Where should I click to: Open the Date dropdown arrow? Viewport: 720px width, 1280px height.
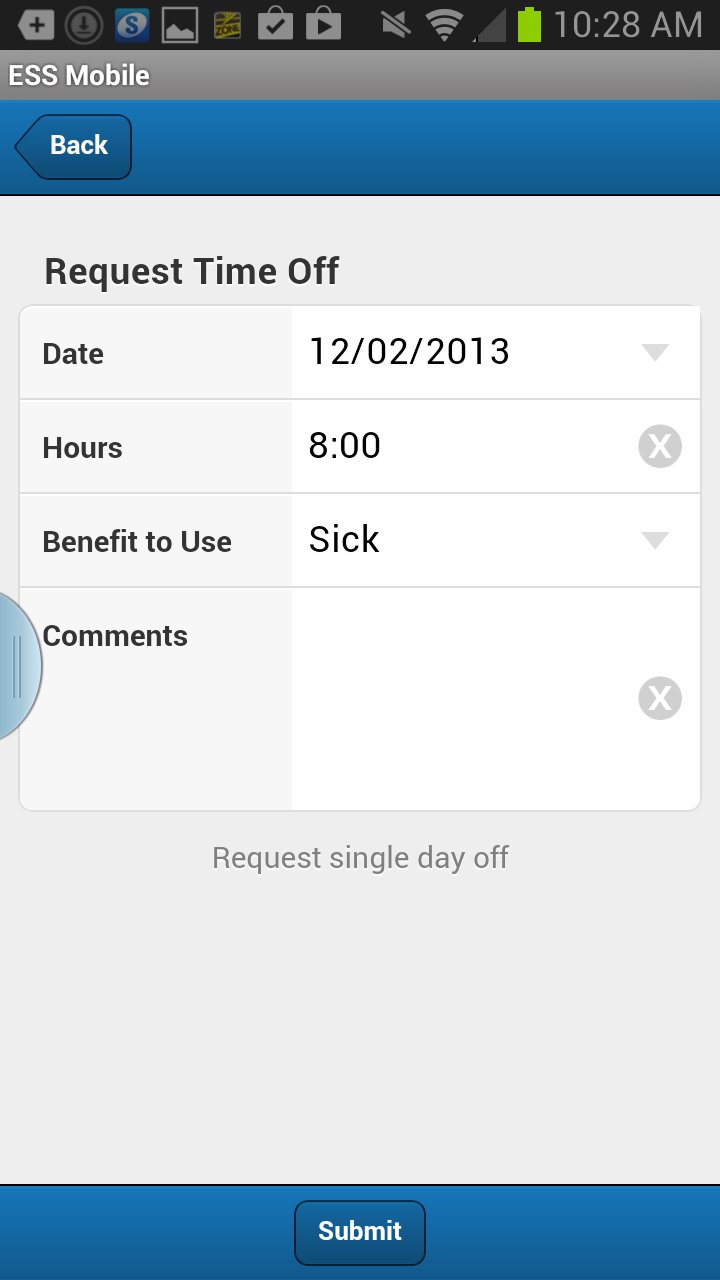pos(655,352)
